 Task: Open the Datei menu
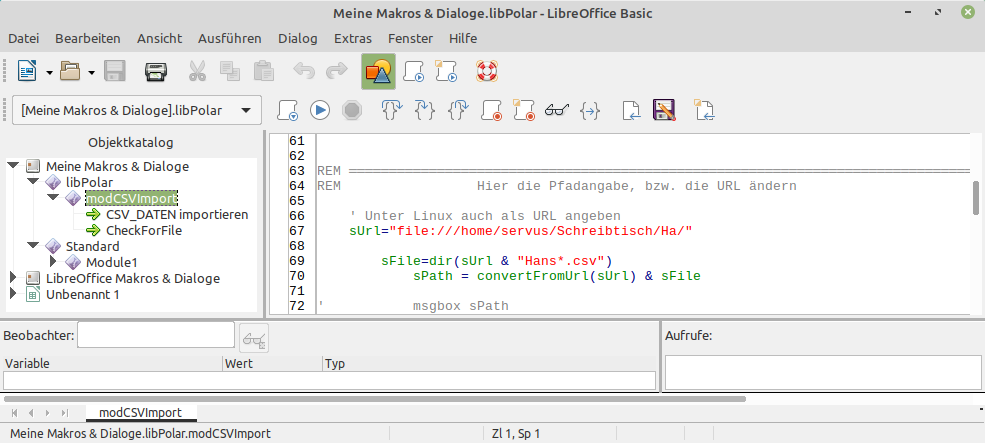coord(23,38)
